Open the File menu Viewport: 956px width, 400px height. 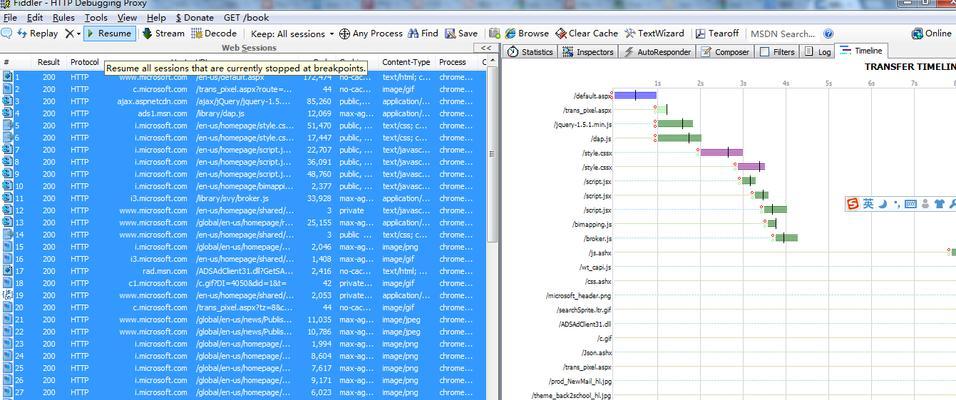[10, 18]
